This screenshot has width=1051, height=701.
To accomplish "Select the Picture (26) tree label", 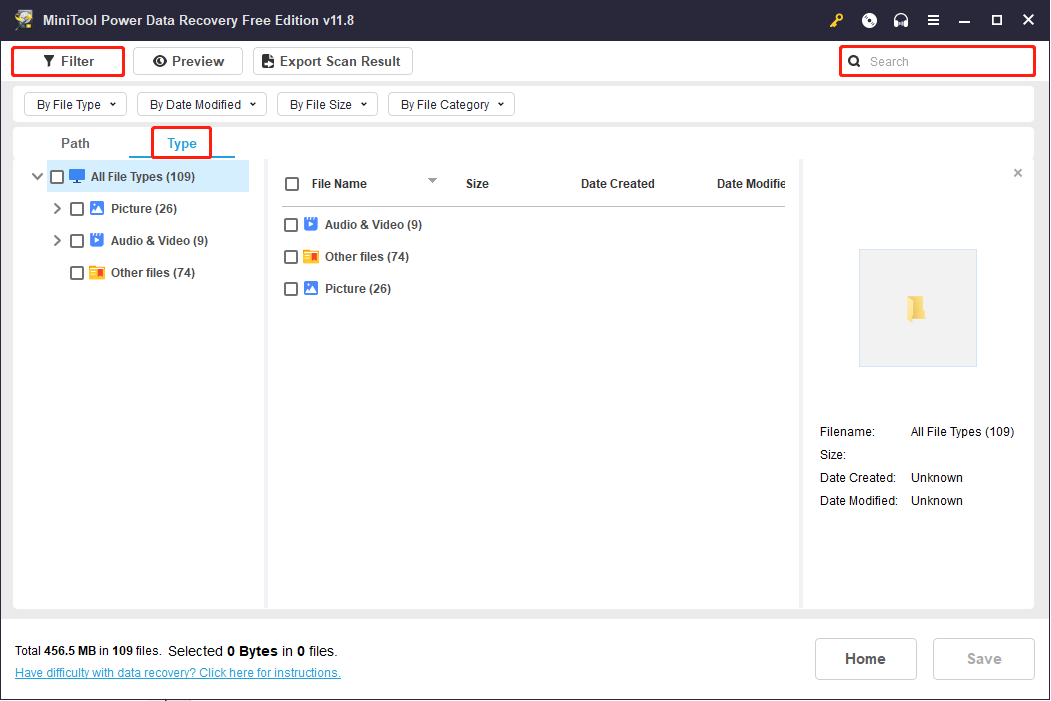I will tap(143, 208).
